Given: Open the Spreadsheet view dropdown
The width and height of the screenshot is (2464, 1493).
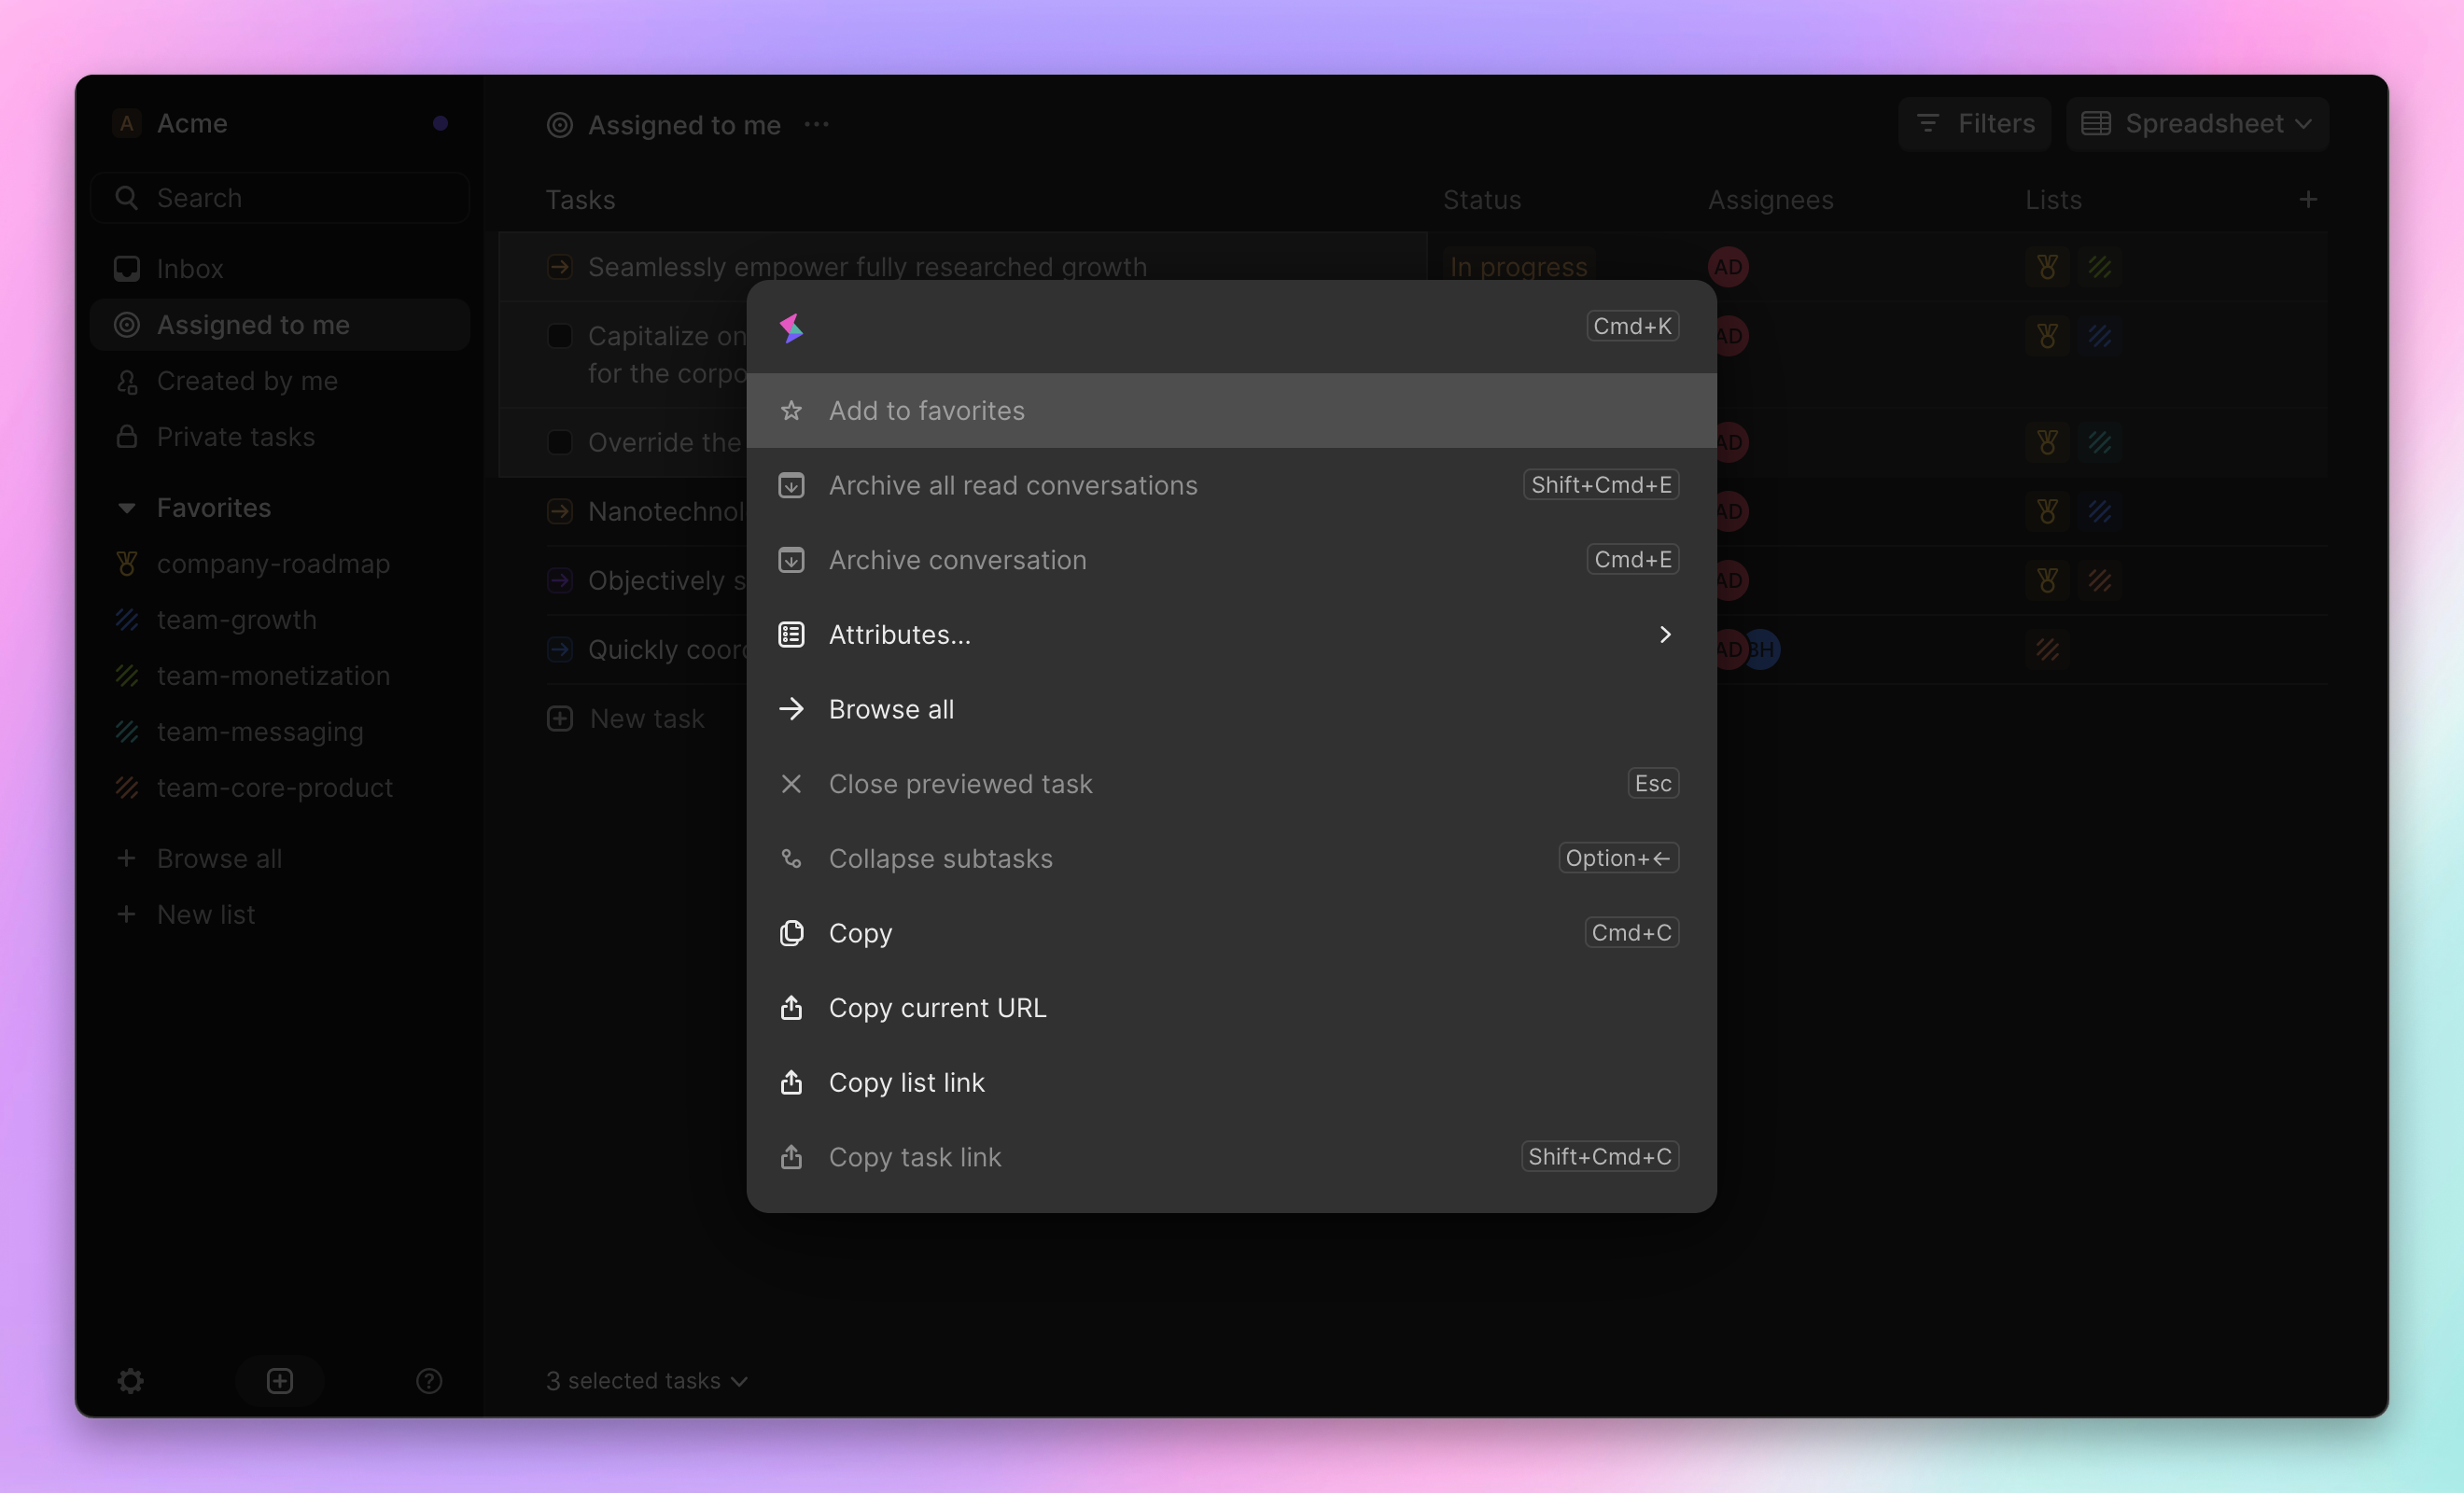Looking at the screenshot, I should coord(2197,123).
